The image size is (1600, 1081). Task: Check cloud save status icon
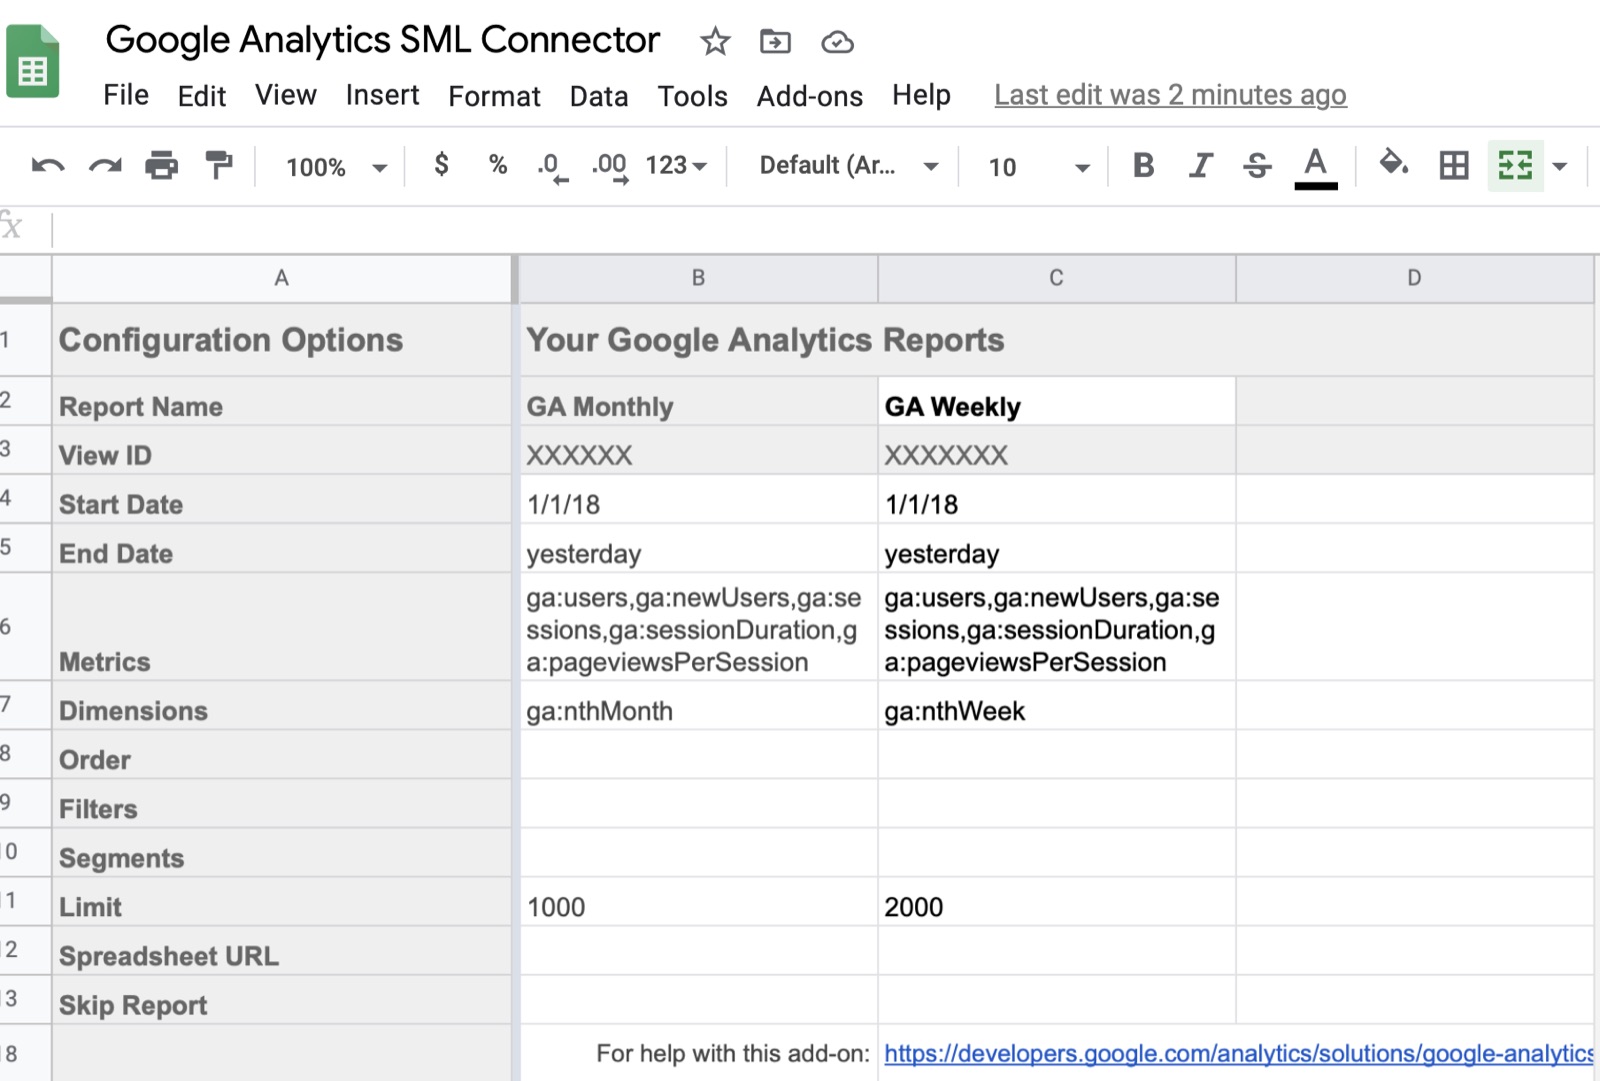[x=837, y=42]
